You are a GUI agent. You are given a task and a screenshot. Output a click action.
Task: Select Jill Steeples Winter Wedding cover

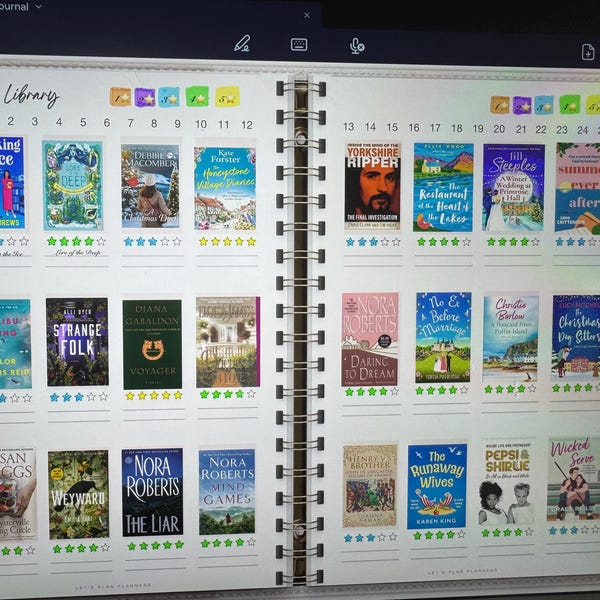[x=513, y=188]
